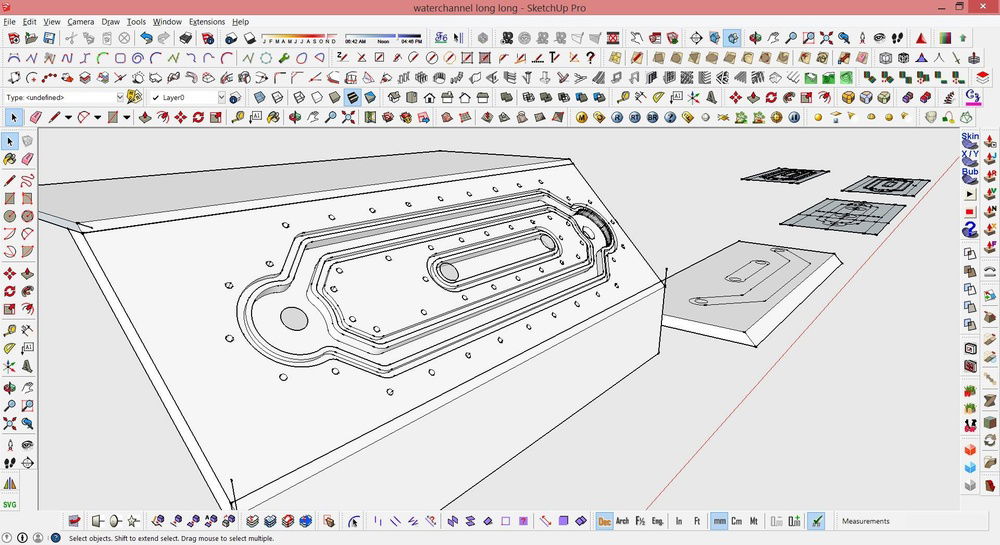Expand the Arc tool dropdown arrow
The height and width of the screenshot is (545, 1000).
98,118
